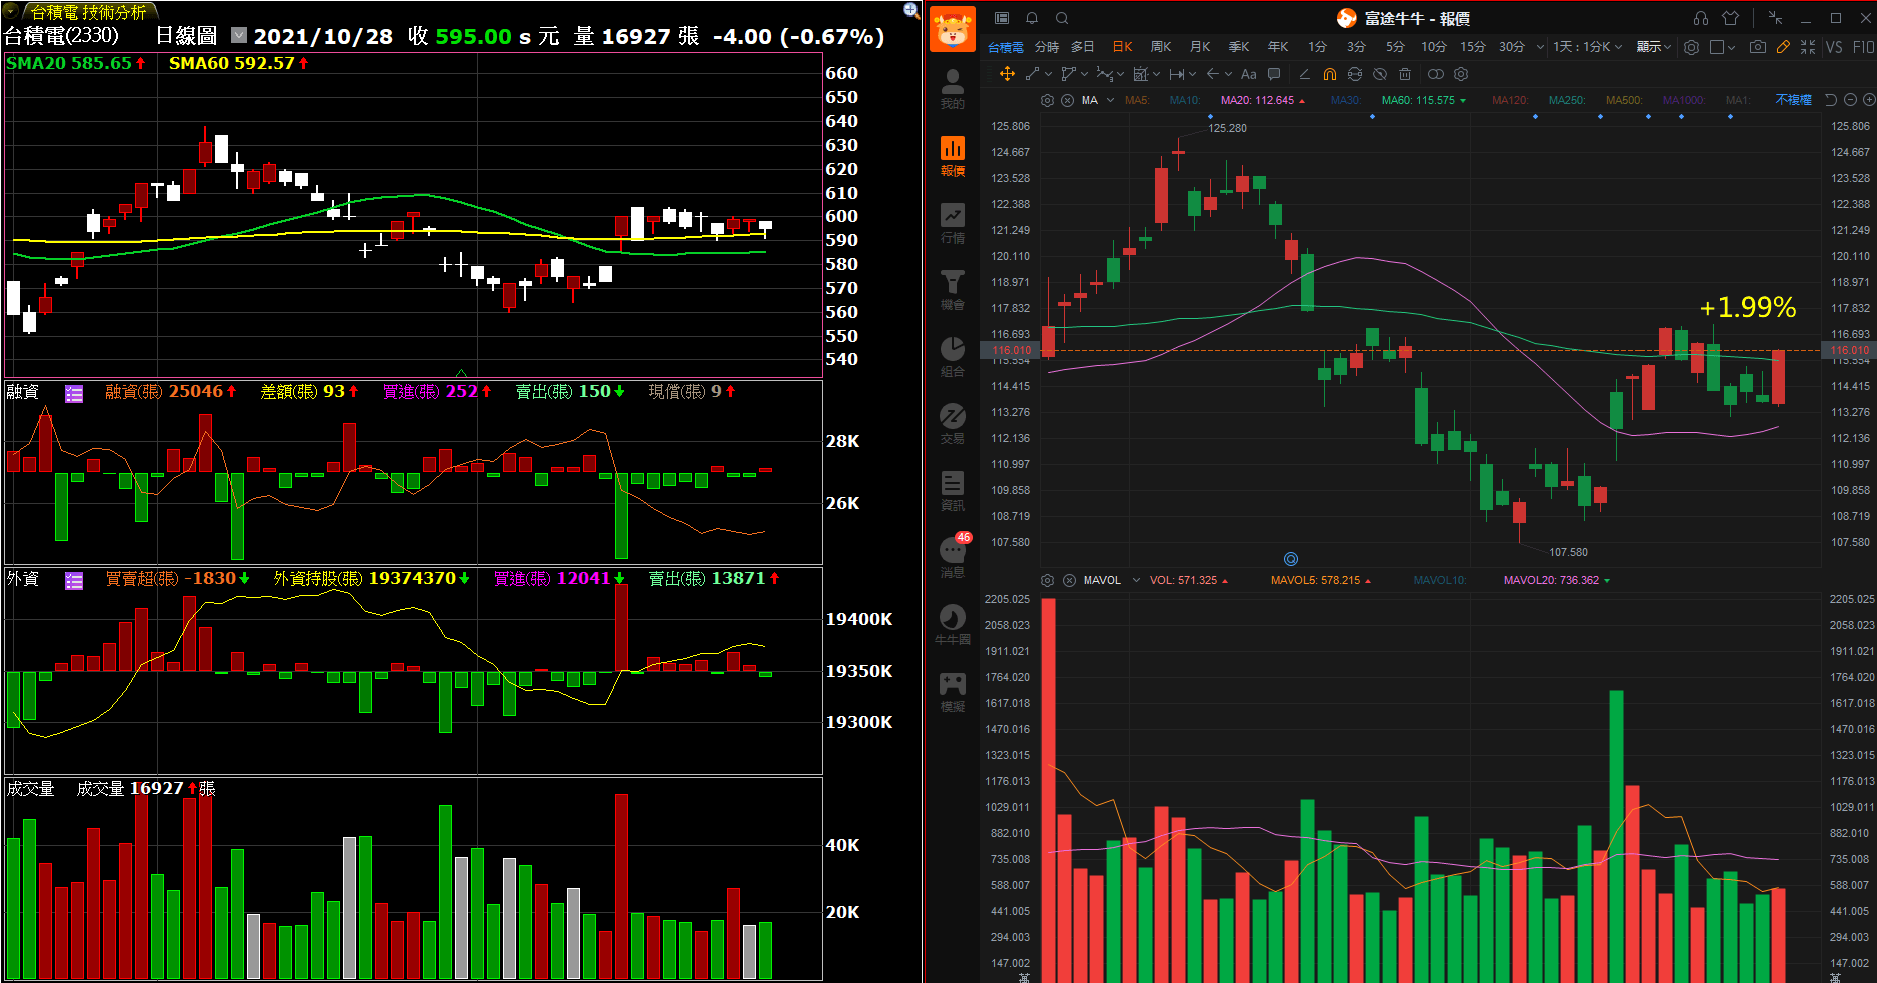
Task: Switch to 周K weekly chart tab
Action: tap(1160, 47)
